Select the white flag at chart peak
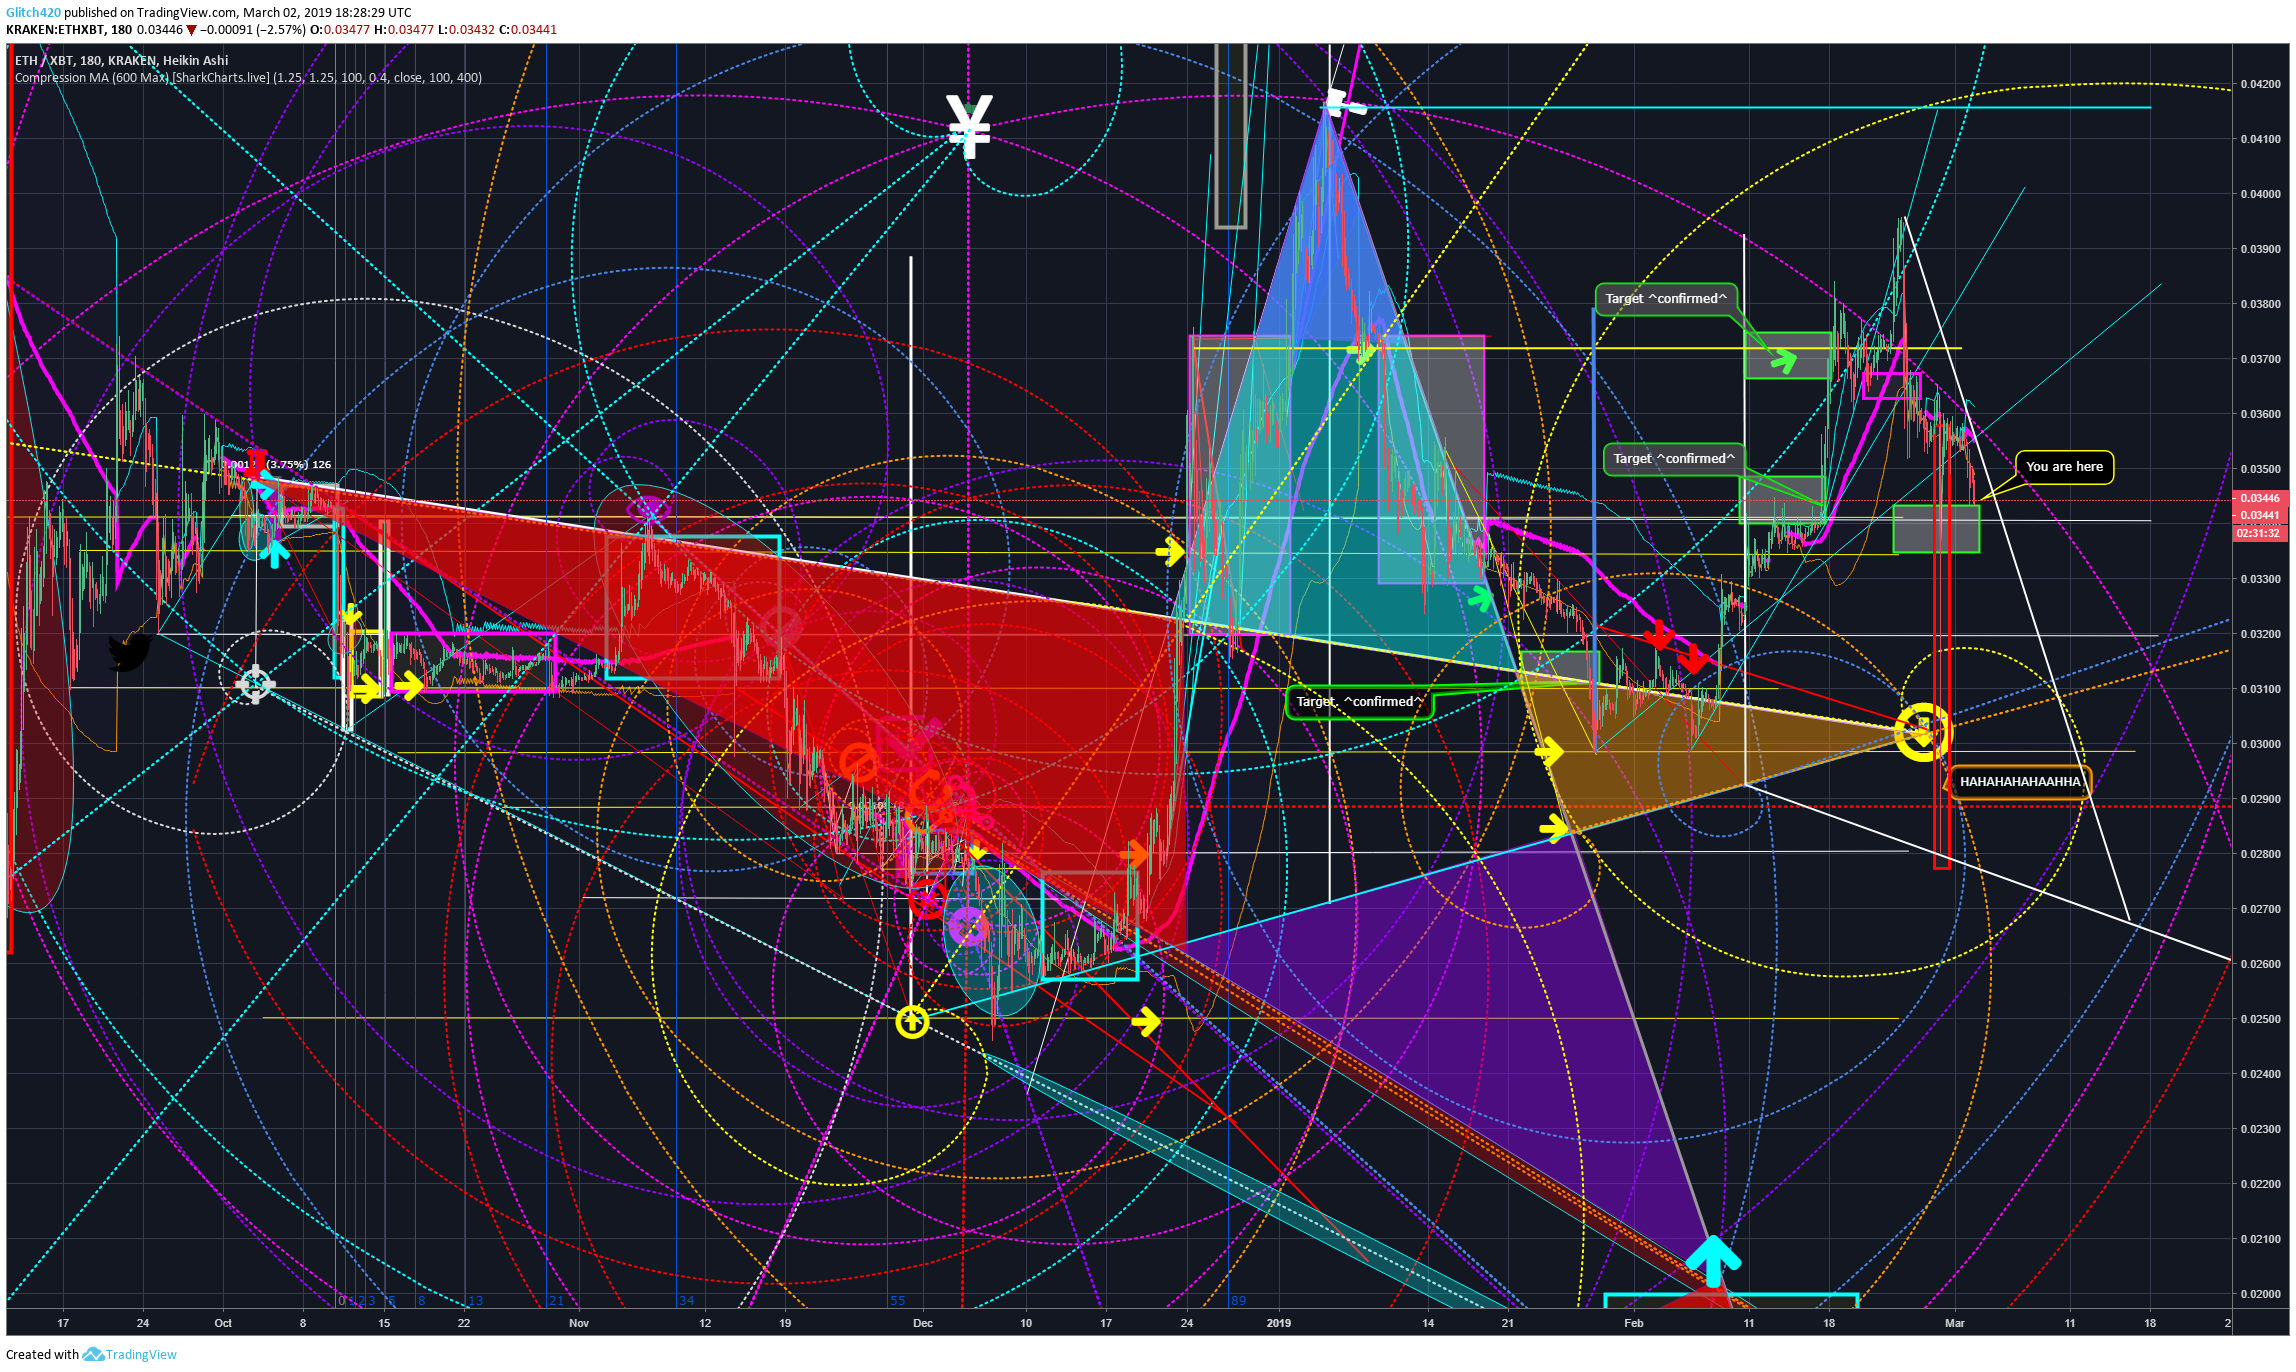 (x=1345, y=101)
